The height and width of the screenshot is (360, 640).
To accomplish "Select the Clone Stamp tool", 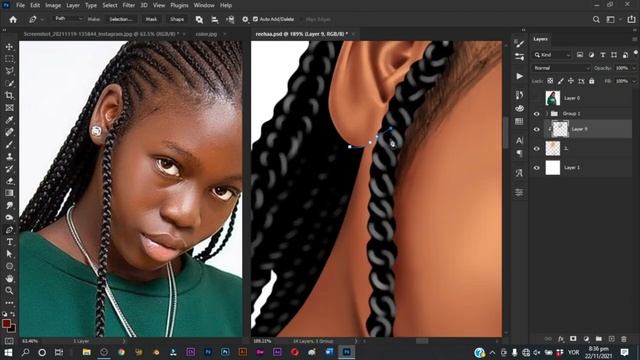I will tap(9, 156).
